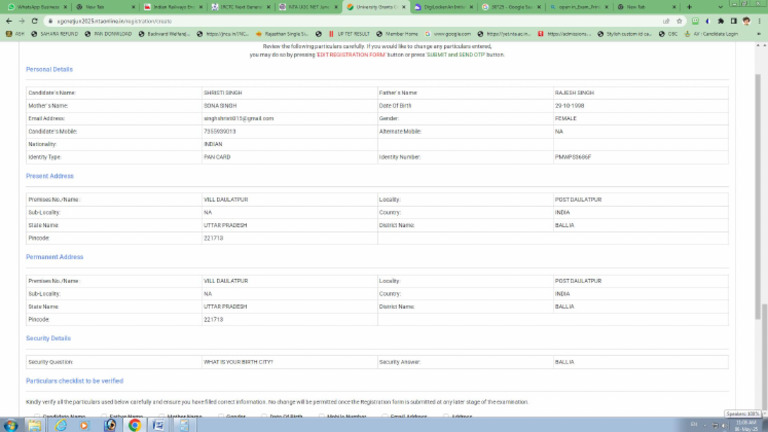
Task: Click the volume icon in system tray
Action: pyautogui.click(x=724, y=425)
